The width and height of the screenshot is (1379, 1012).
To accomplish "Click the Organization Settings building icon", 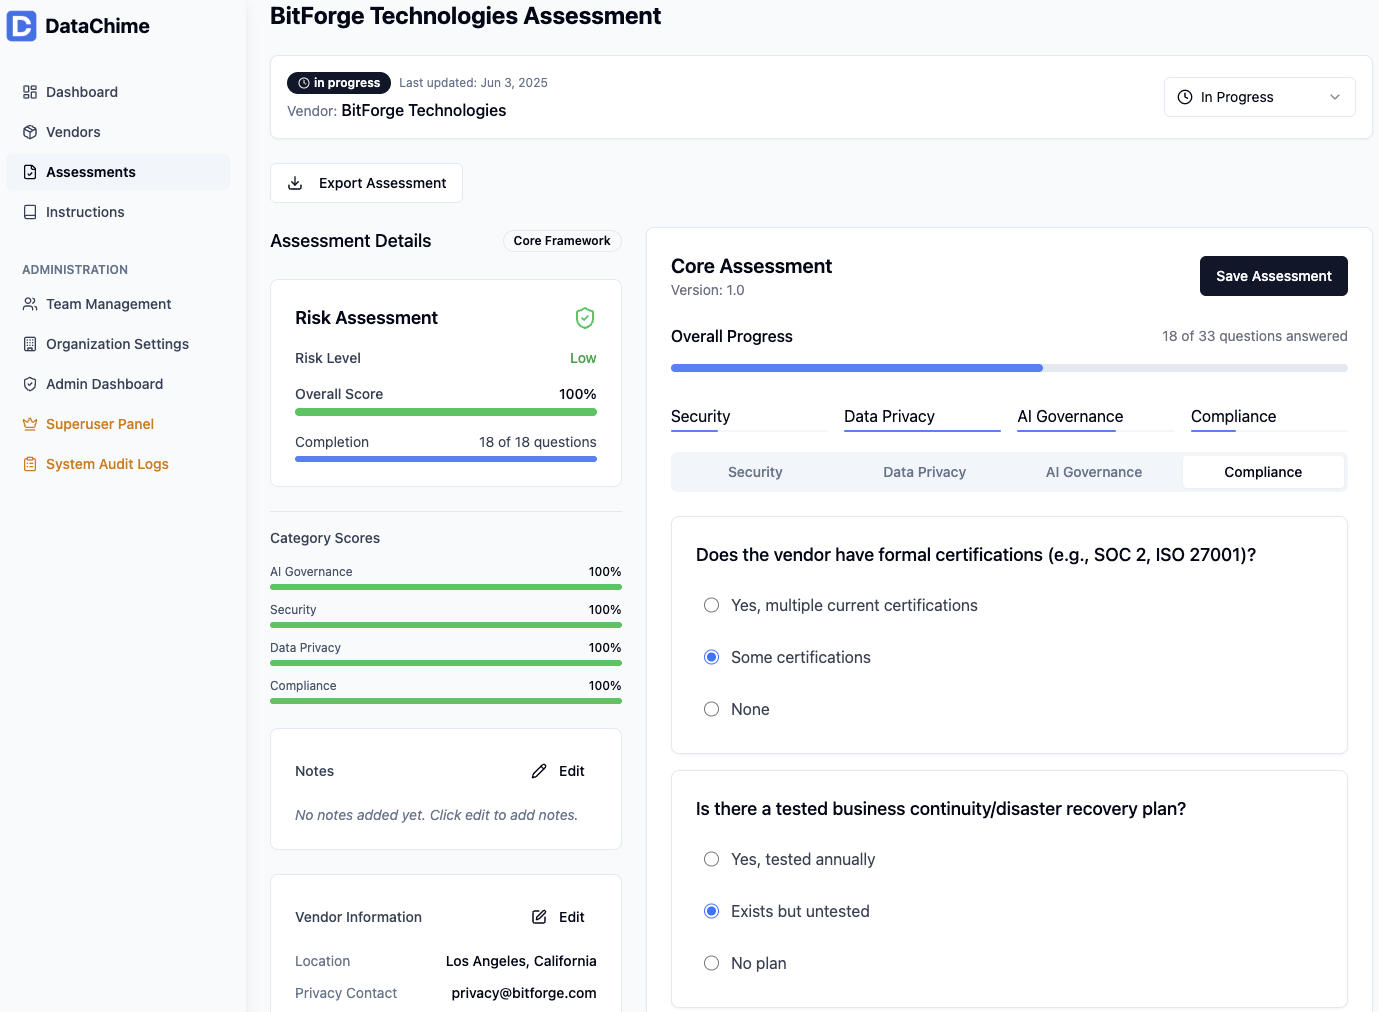I will point(30,344).
